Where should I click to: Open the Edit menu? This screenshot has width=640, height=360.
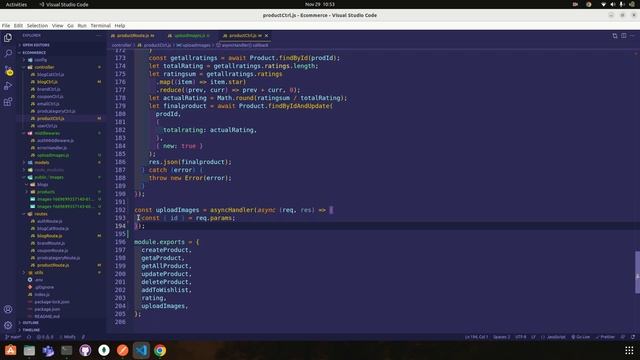tap(18, 25)
